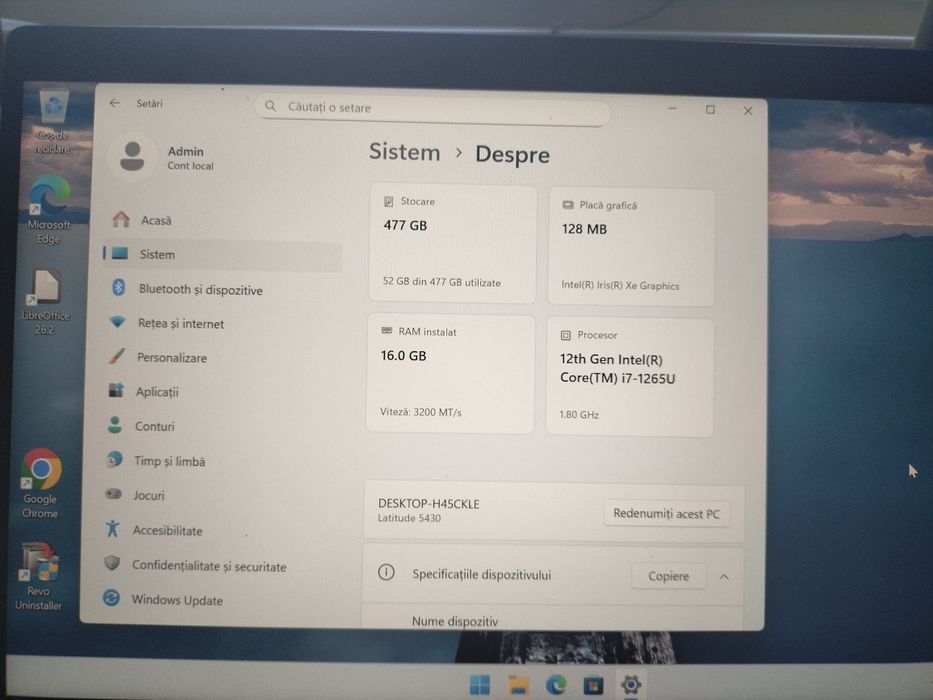Viewport: 933px width, 700px height.
Task: Open Jocuri settings page
Action: 149,495
